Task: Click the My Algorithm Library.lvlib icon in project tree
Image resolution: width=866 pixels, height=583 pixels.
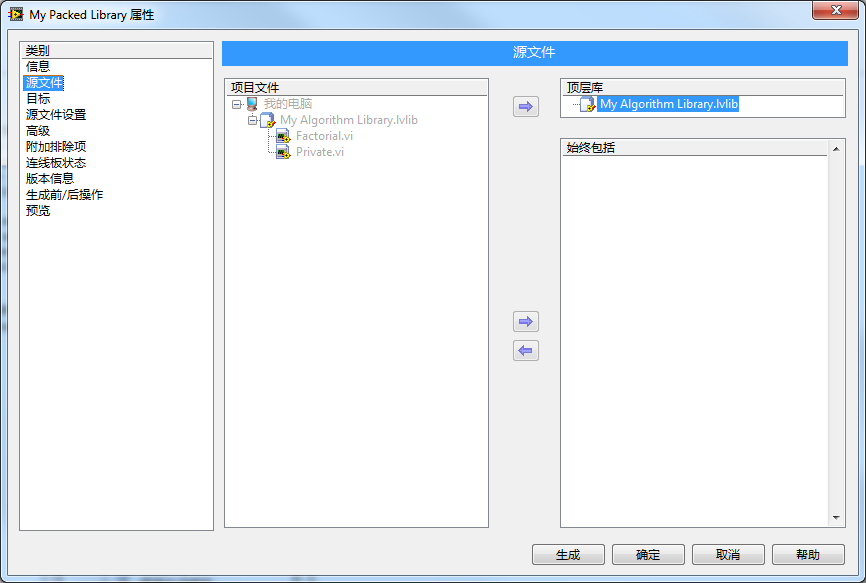Action: click(x=268, y=120)
